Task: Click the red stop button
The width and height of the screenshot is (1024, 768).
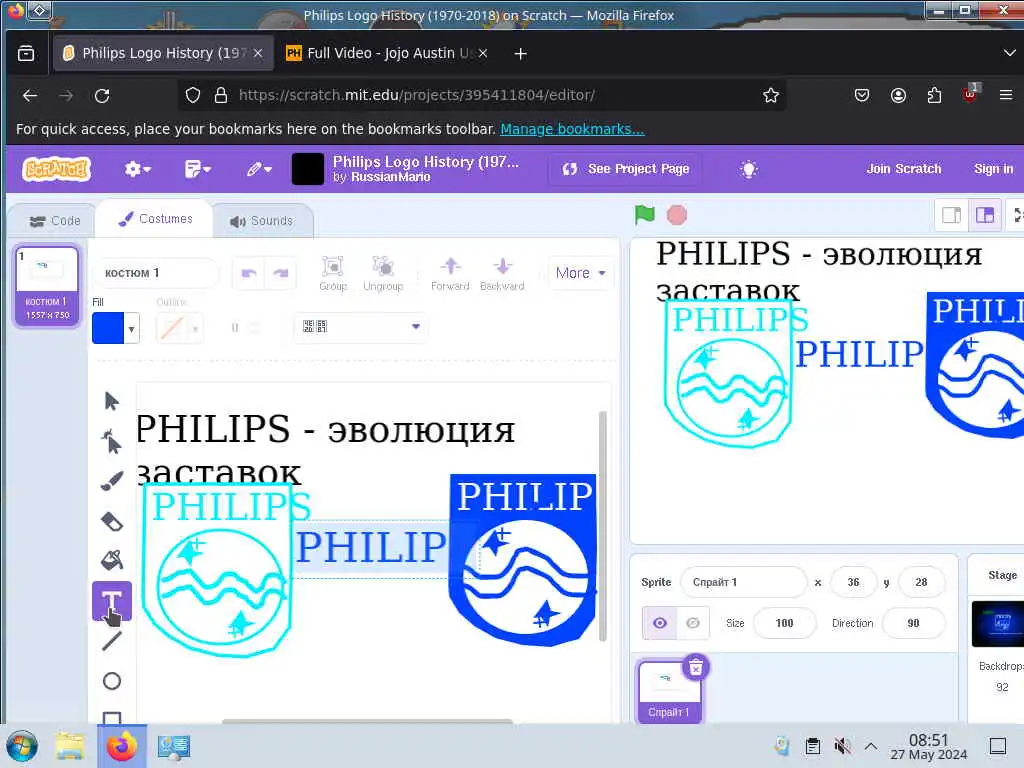Action: click(x=677, y=215)
